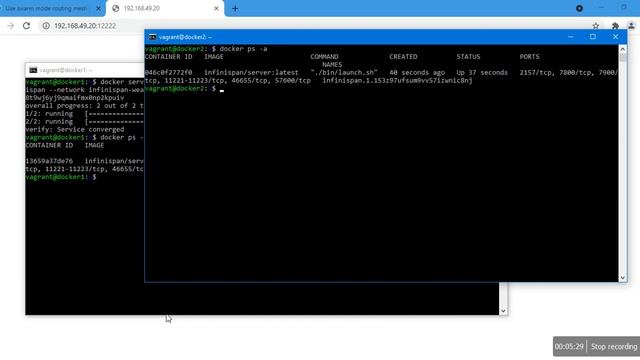Click infinispan/server:latest image name

[251, 73]
